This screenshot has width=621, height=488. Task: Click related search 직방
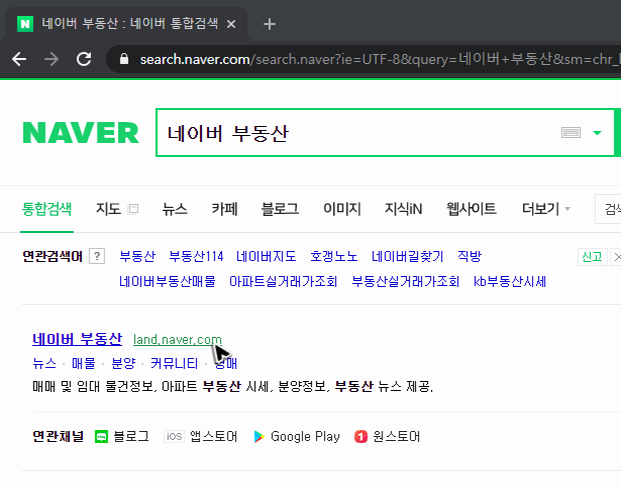point(469,256)
